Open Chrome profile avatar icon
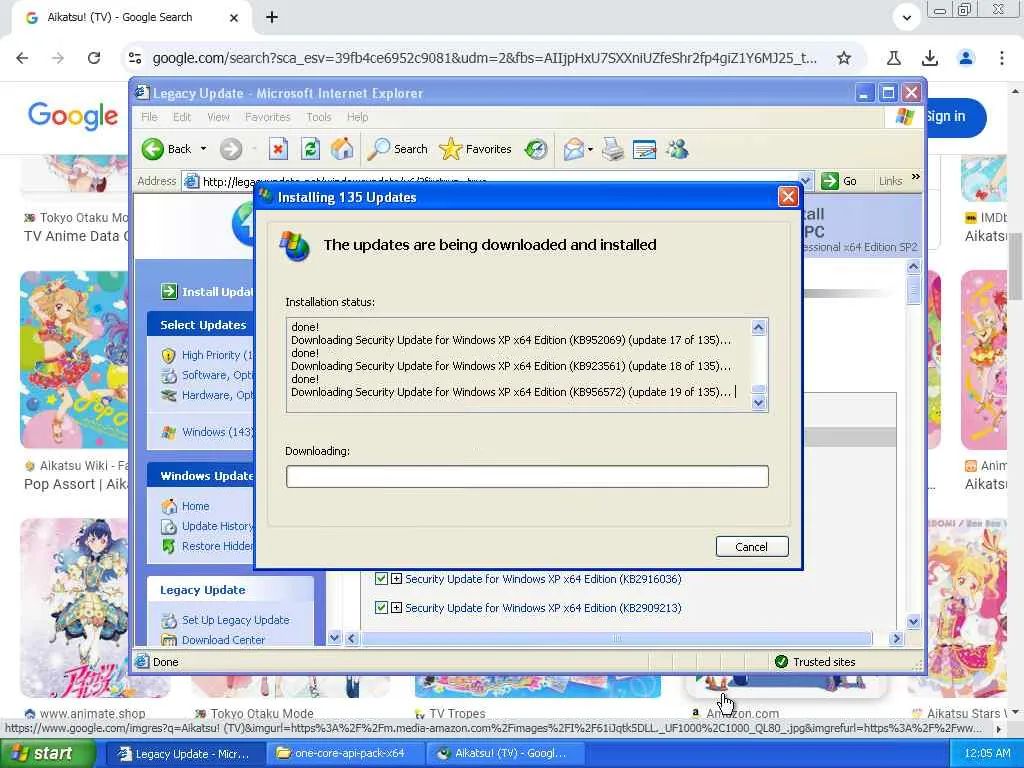1024x768 pixels. point(966,58)
